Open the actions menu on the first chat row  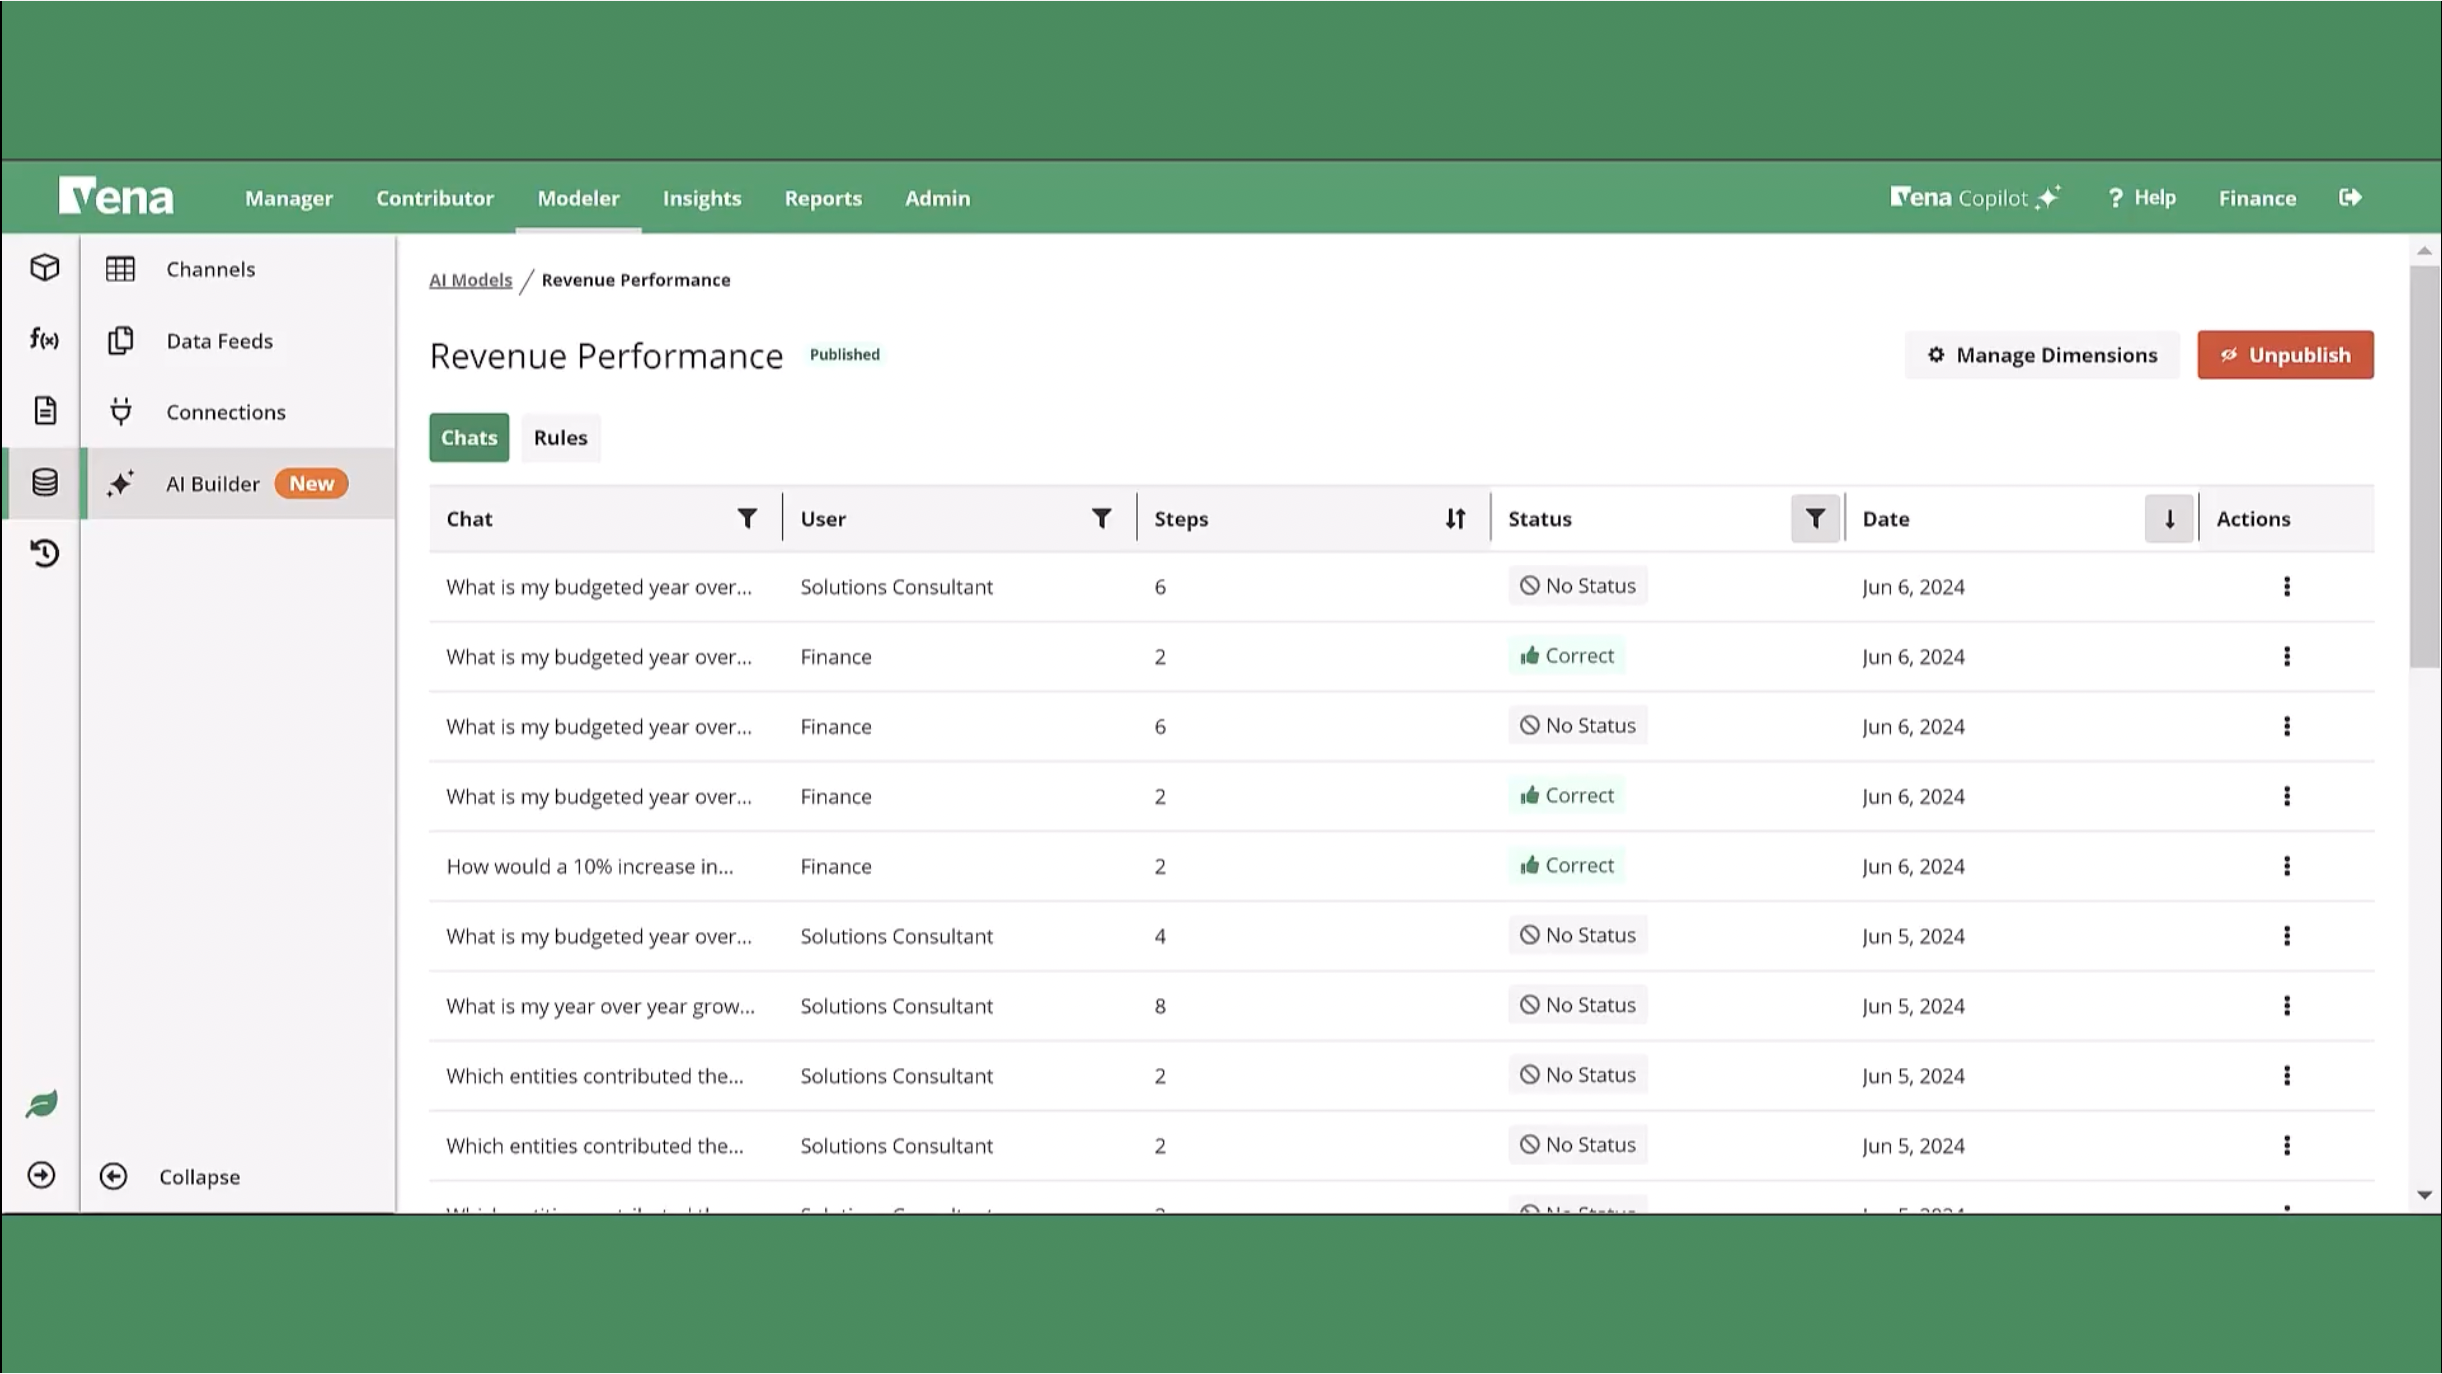click(x=2289, y=586)
